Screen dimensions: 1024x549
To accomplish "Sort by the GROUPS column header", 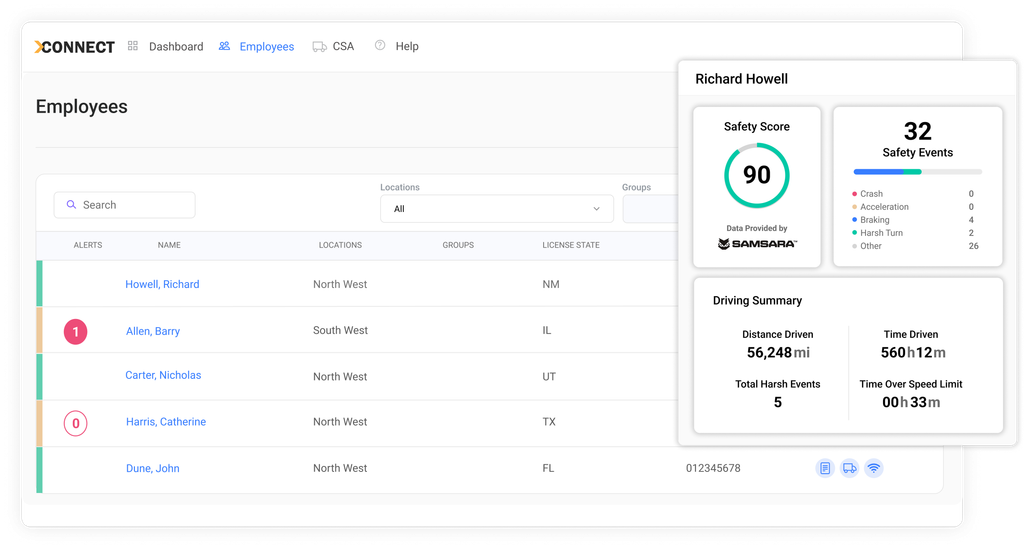I will [458, 245].
